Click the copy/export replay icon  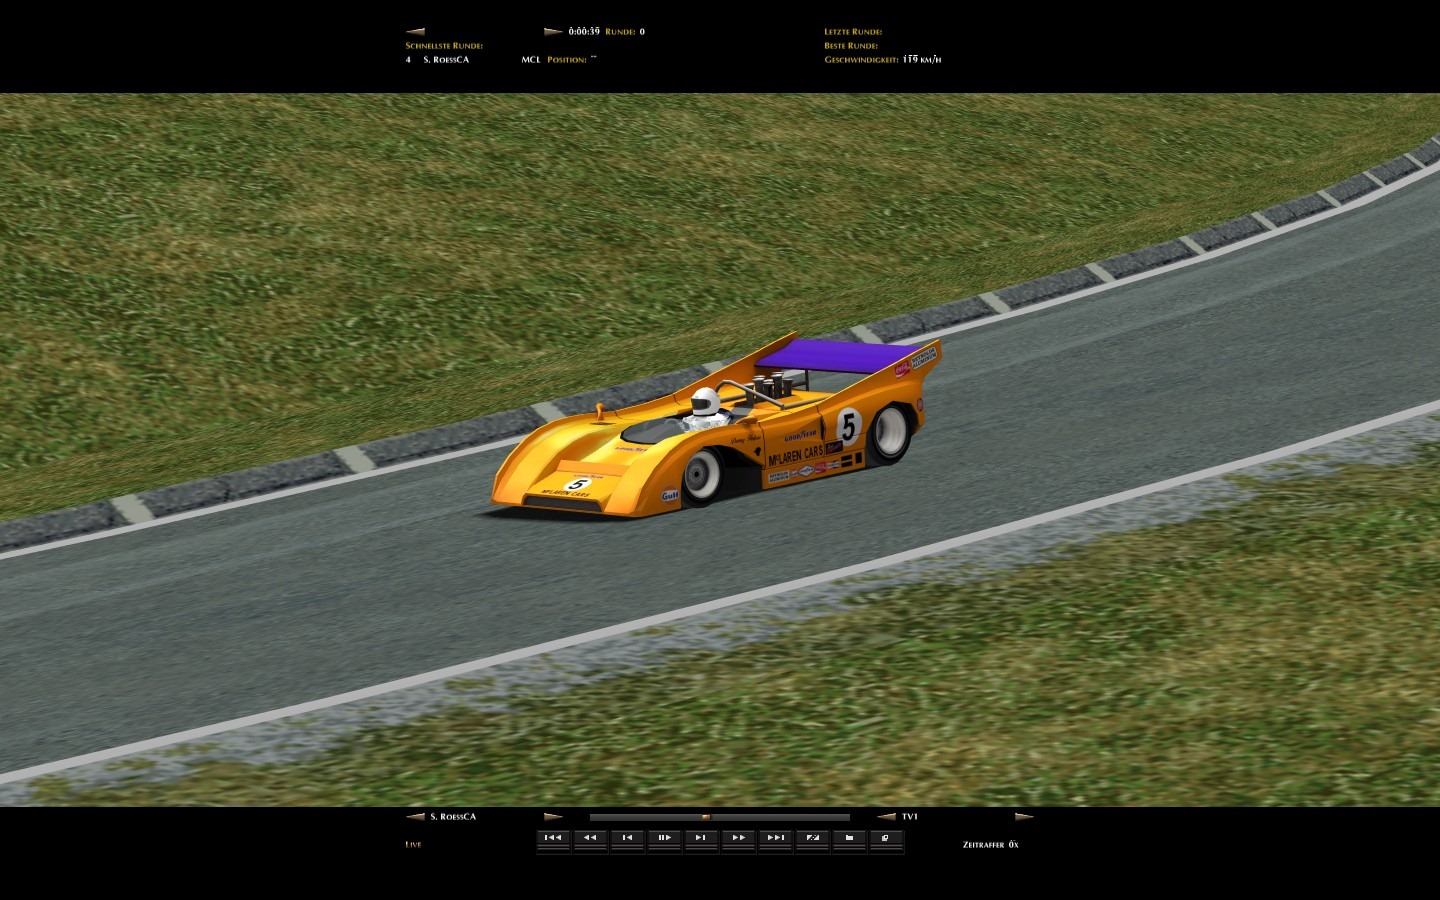click(x=886, y=840)
